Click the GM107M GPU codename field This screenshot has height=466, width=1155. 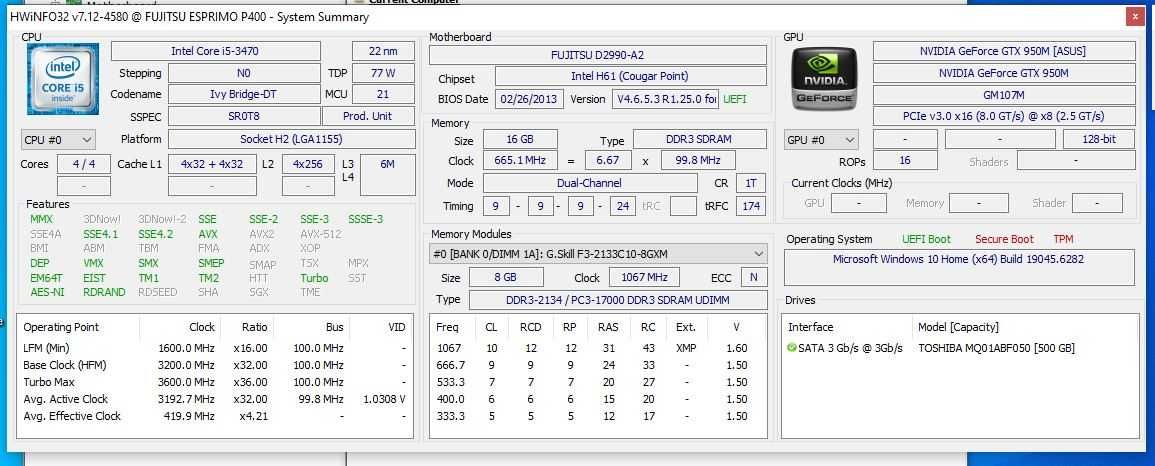click(1003, 95)
